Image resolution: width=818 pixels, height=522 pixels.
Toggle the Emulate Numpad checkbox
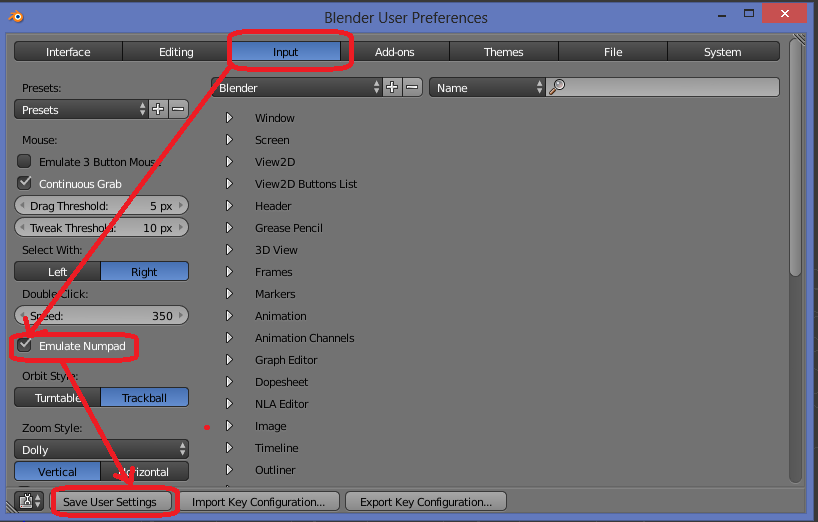coord(25,345)
